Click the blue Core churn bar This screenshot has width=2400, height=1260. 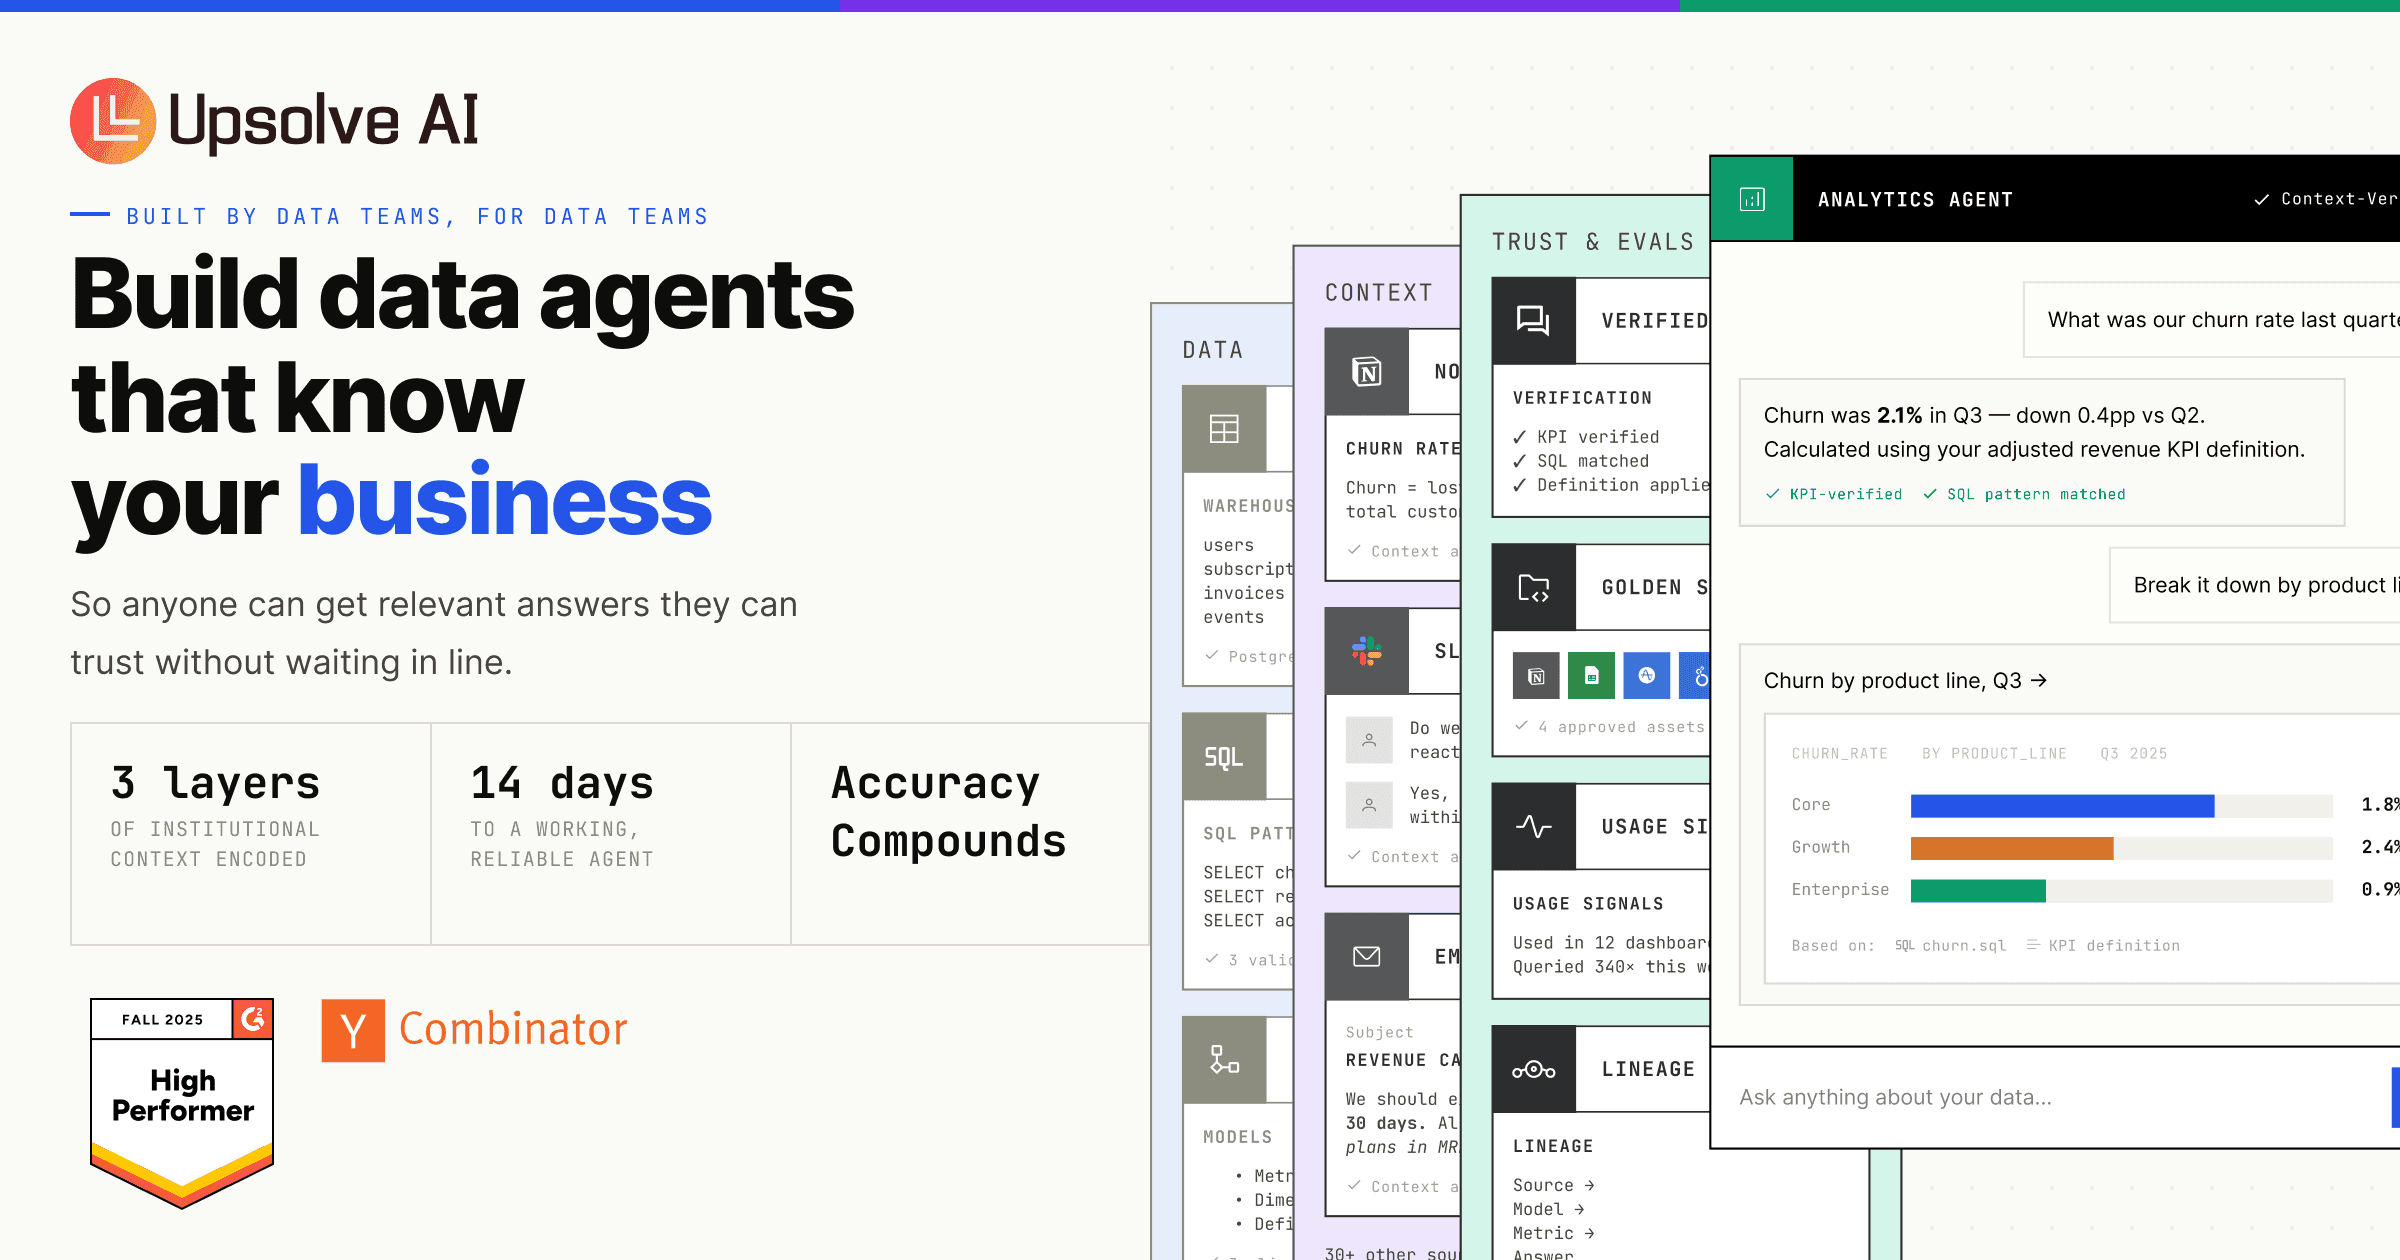pyautogui.click(x=2062, y=806)
